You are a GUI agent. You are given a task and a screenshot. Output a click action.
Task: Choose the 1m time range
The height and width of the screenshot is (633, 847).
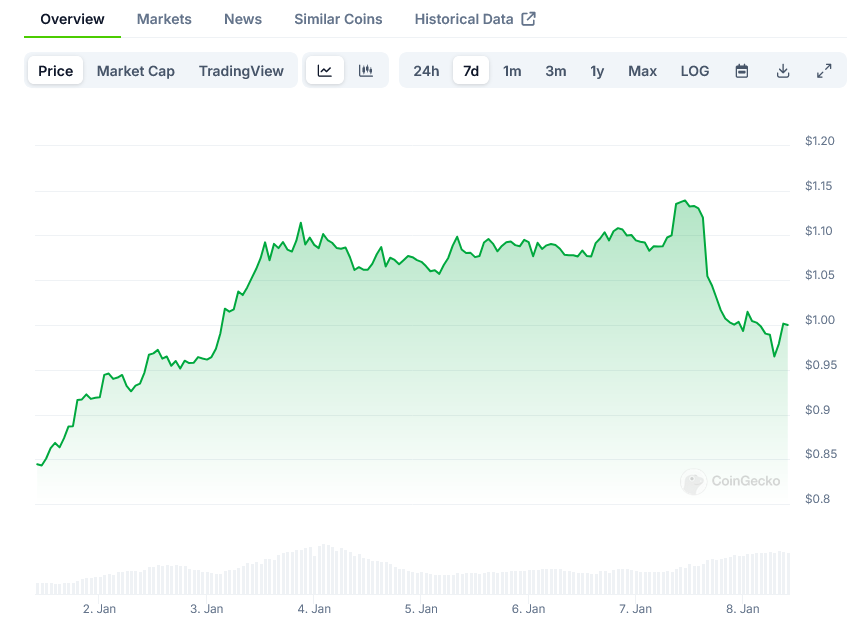click(x=512, y=71)
